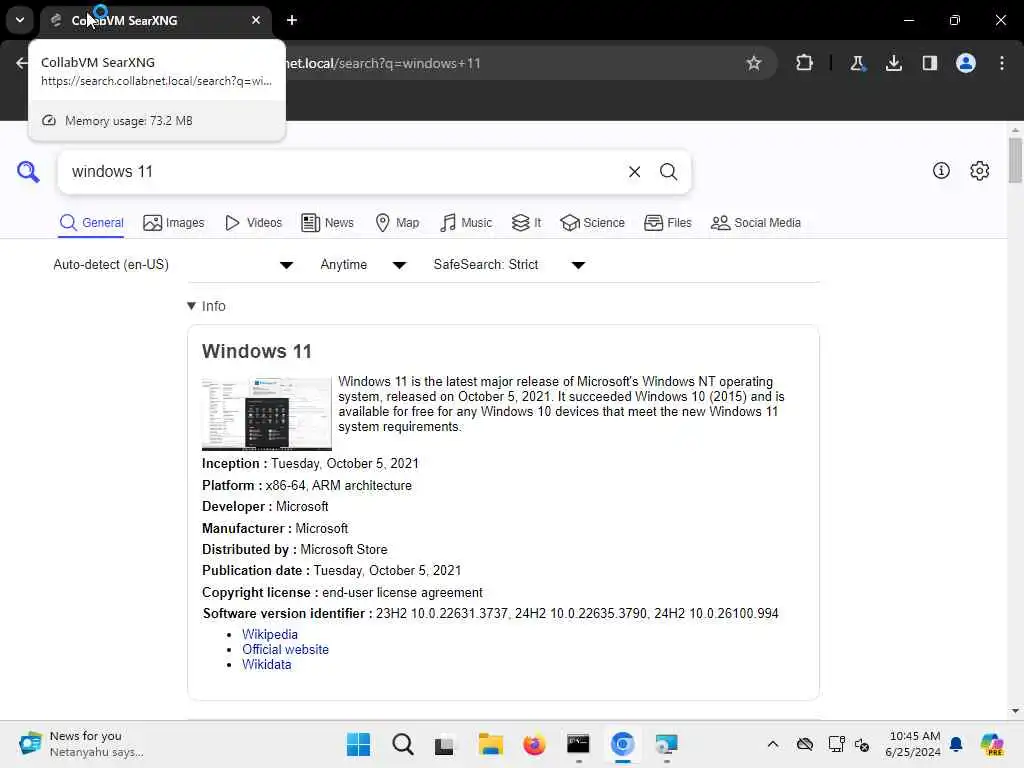Viewport: 1024px width, 768px height.
Task: Click the browser address bar URL
Action: [383, 63]
